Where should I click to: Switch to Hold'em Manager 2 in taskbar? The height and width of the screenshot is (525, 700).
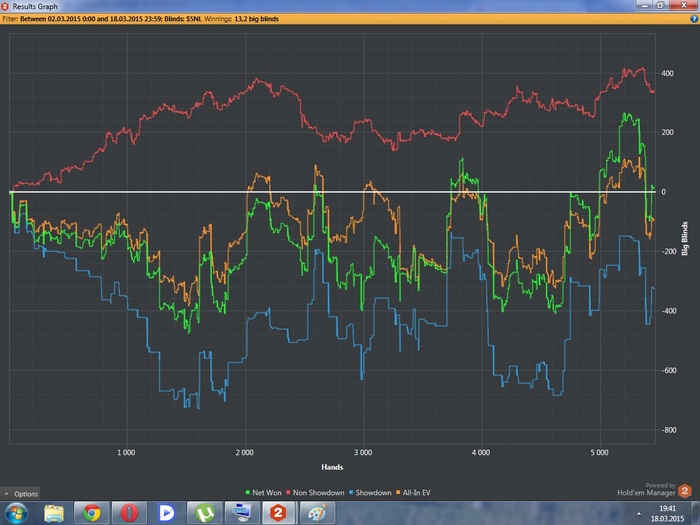point(277,513)
